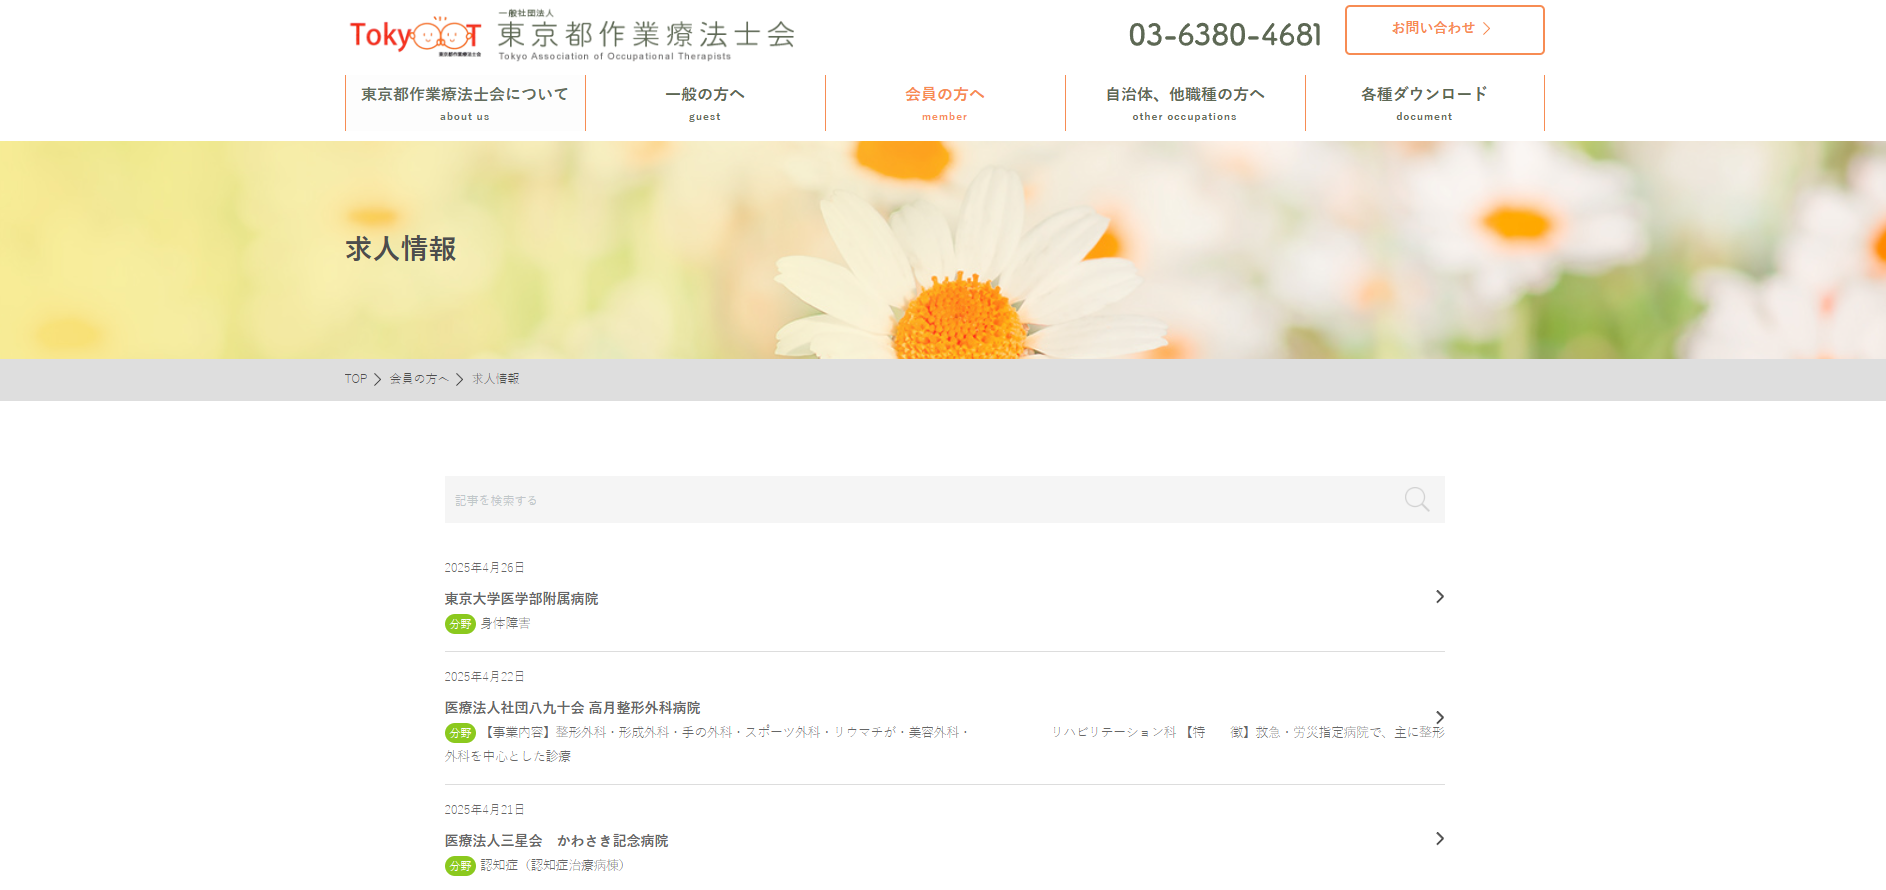Image resolution: width=1886 pixels, height=890 pixels.
Task: Open the 各種ダウンロード document menu
Action: coord(1424,103)
